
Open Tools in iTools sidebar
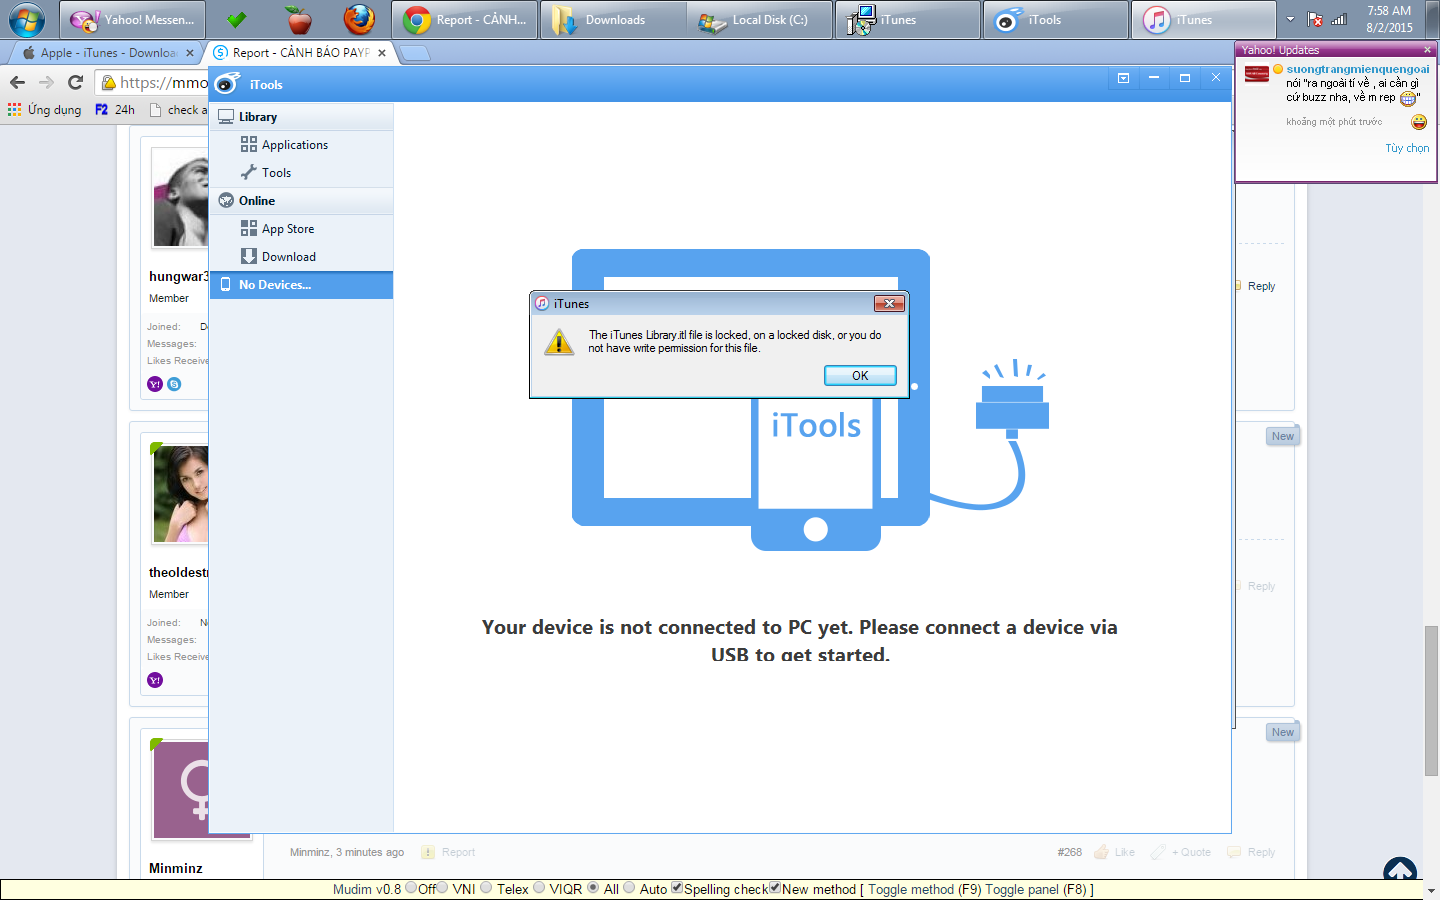[301, 173]
